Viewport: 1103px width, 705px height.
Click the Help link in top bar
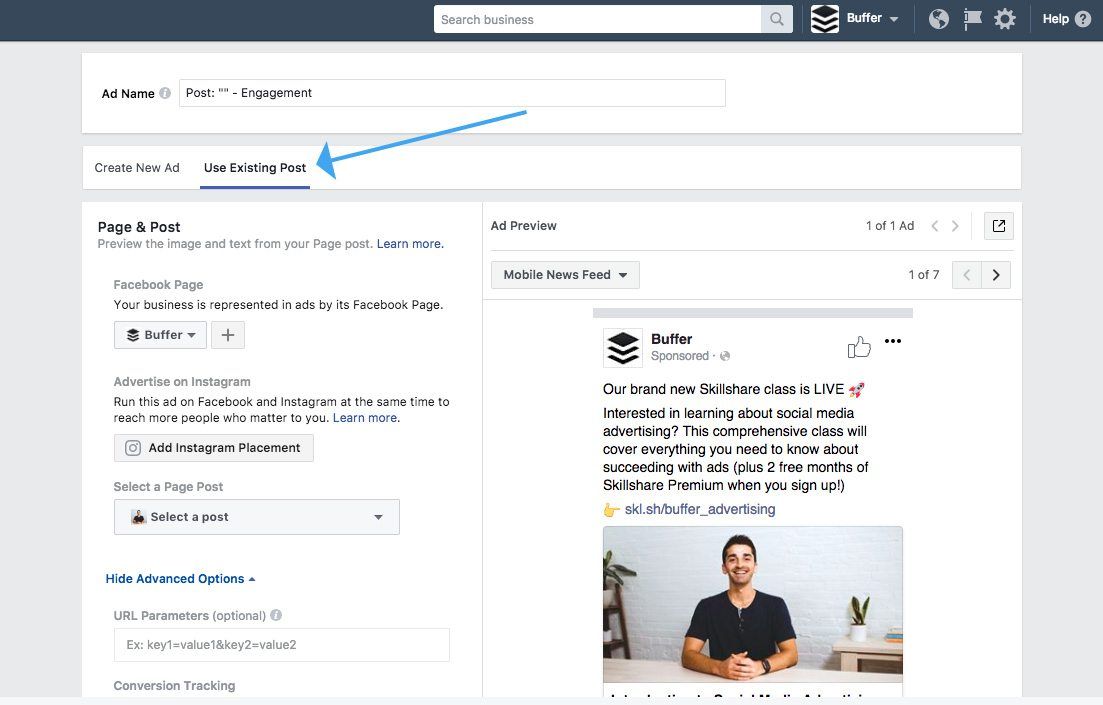click(1055, 19)
